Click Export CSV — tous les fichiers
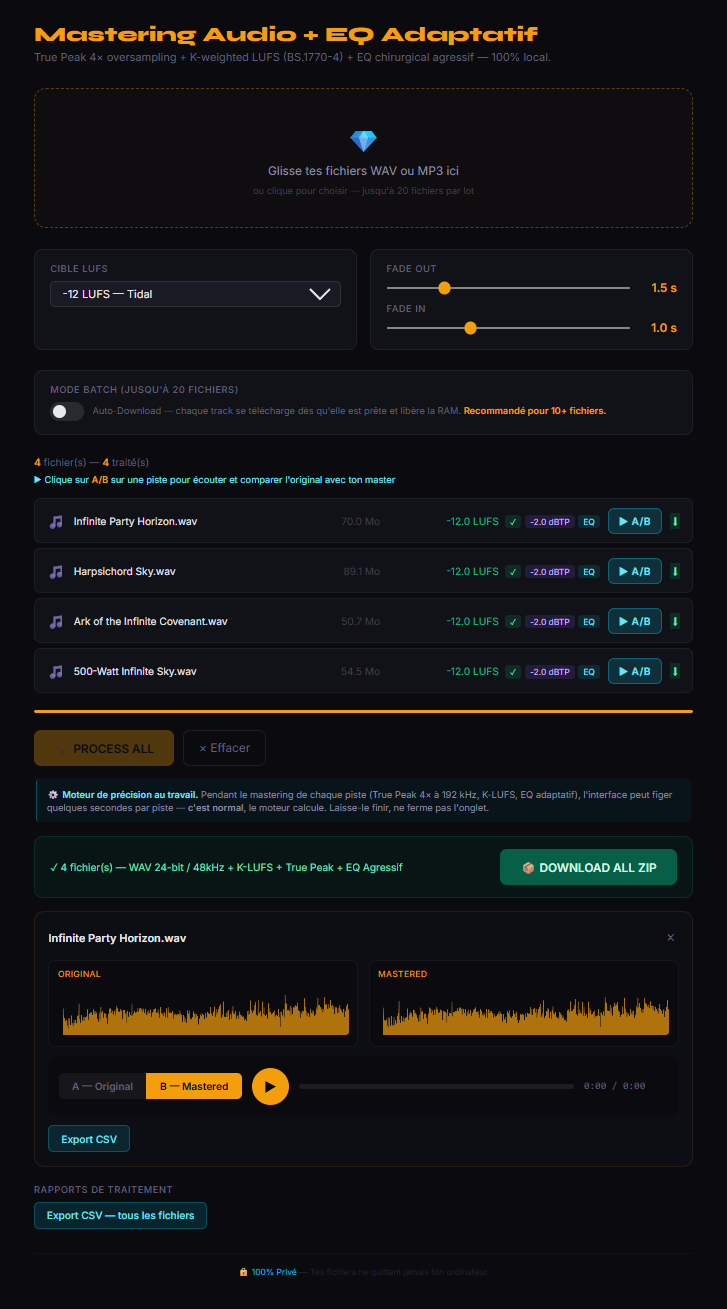727x1309 pixels. coord(120,1215)
